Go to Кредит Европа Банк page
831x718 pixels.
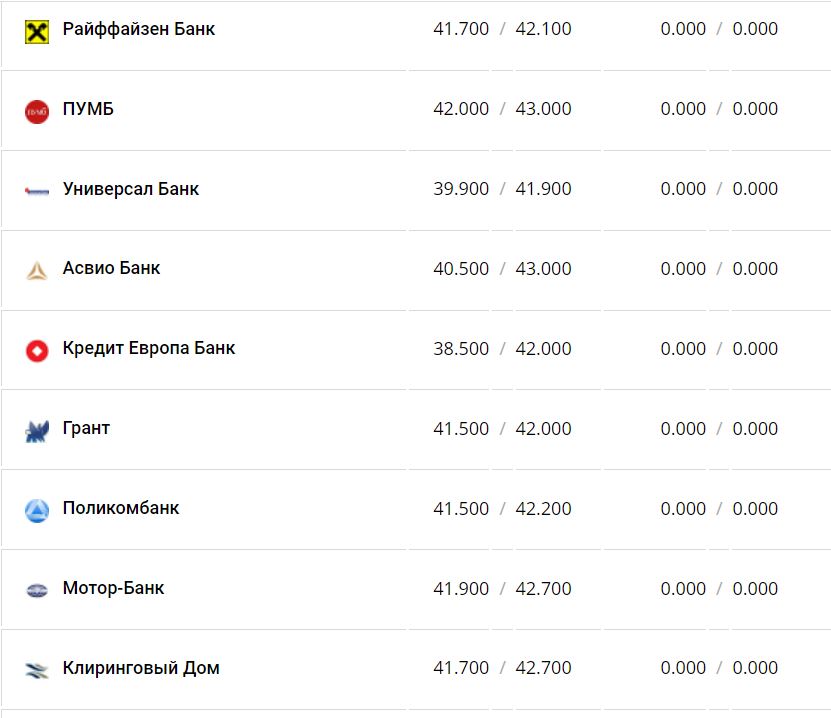(x=149, y=348)
